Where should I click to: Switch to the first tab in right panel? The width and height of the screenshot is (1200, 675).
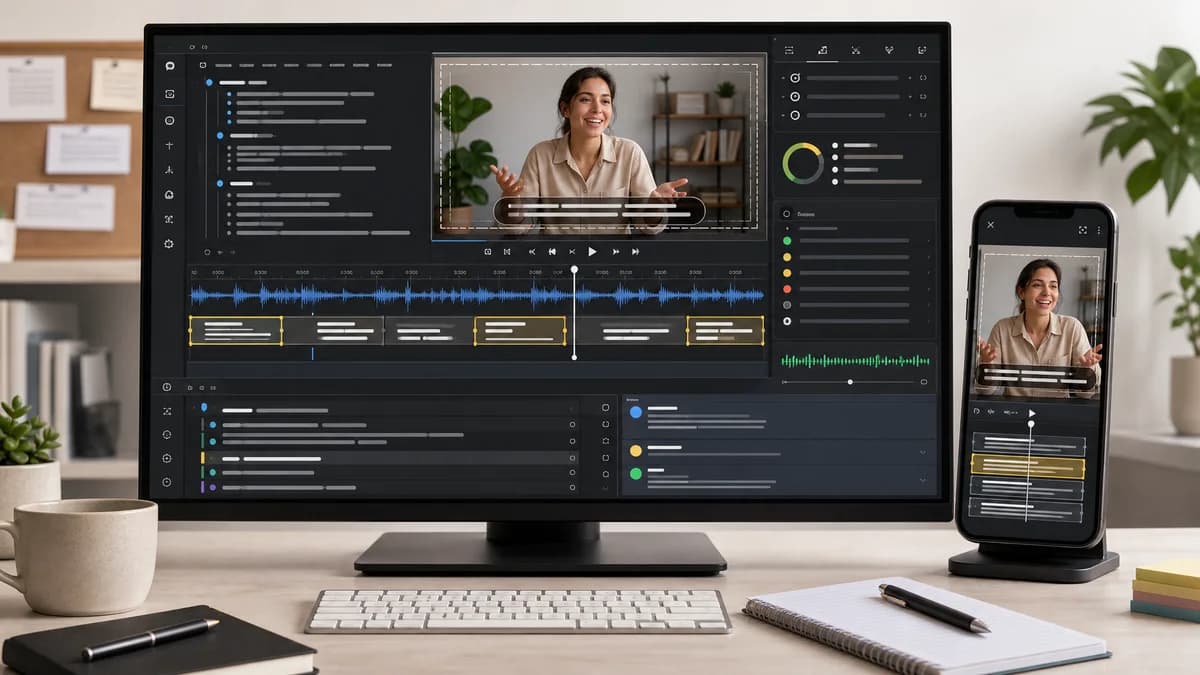pos(789,50)
